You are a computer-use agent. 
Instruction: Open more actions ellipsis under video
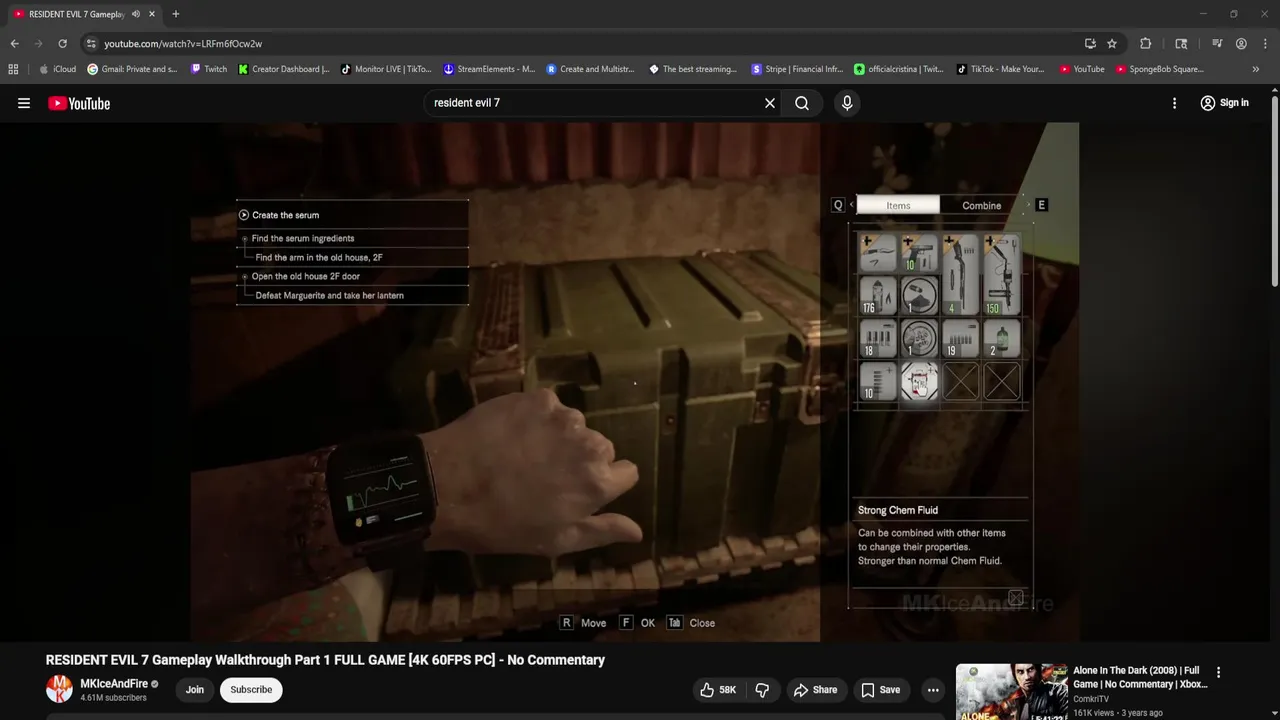click(x=933, y=690)
